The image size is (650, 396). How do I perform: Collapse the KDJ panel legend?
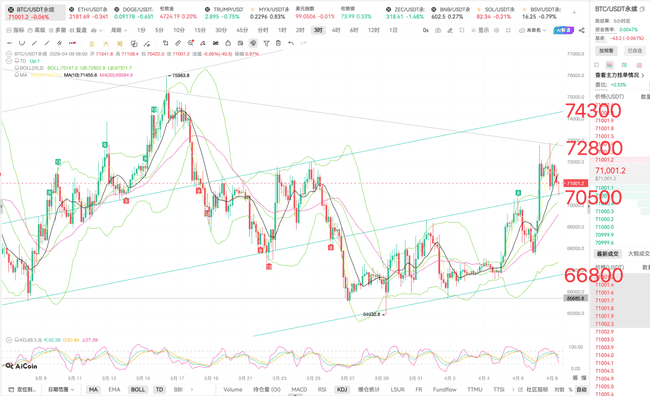coord(9,340)
